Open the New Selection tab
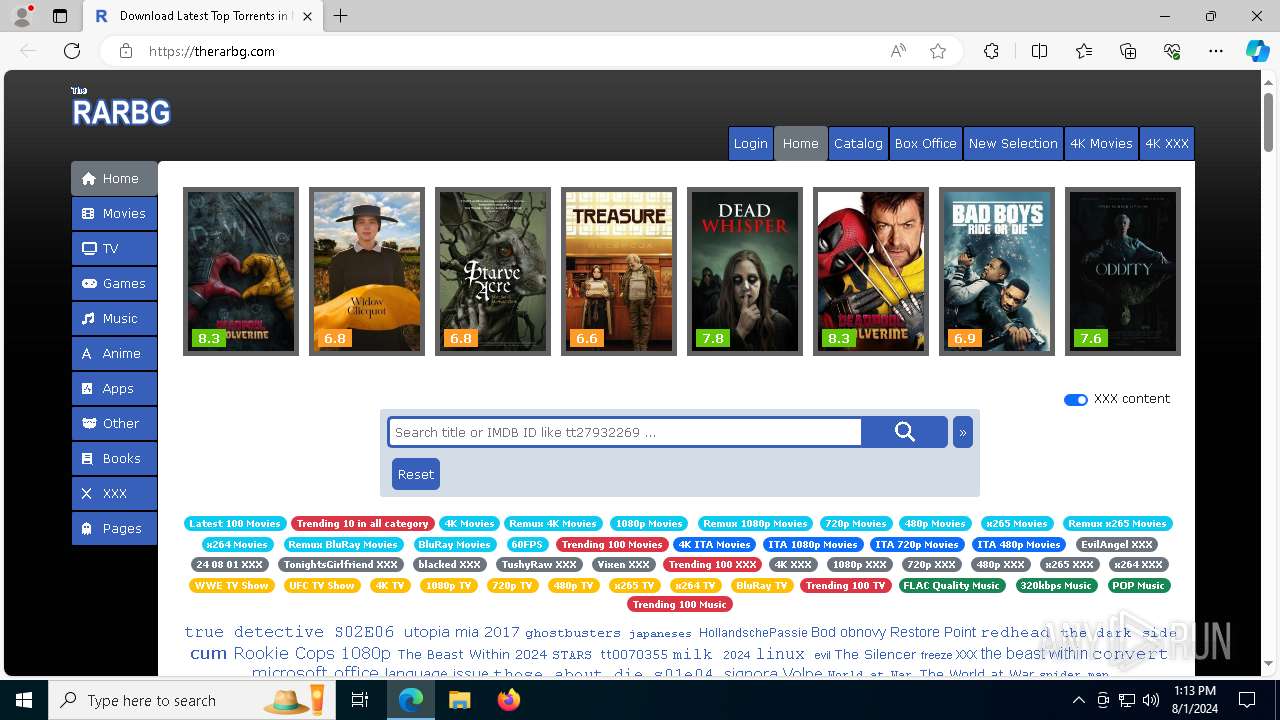 pos(1013,143)
